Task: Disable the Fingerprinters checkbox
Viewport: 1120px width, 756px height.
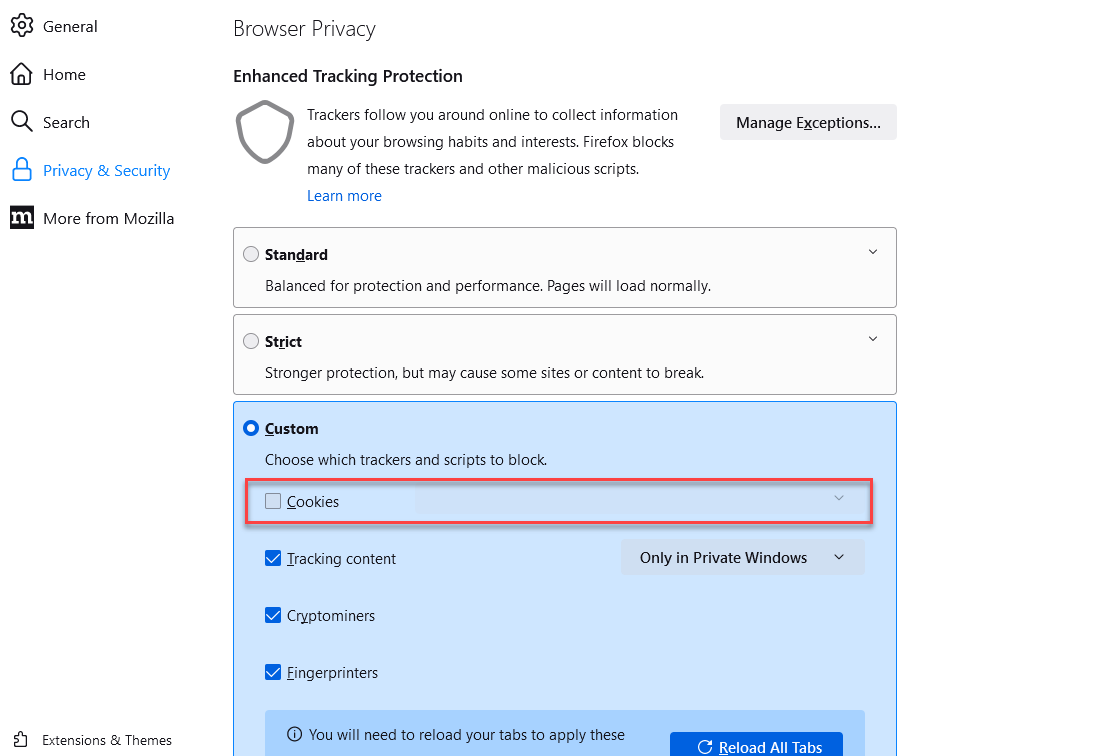Action: point(273,672)
